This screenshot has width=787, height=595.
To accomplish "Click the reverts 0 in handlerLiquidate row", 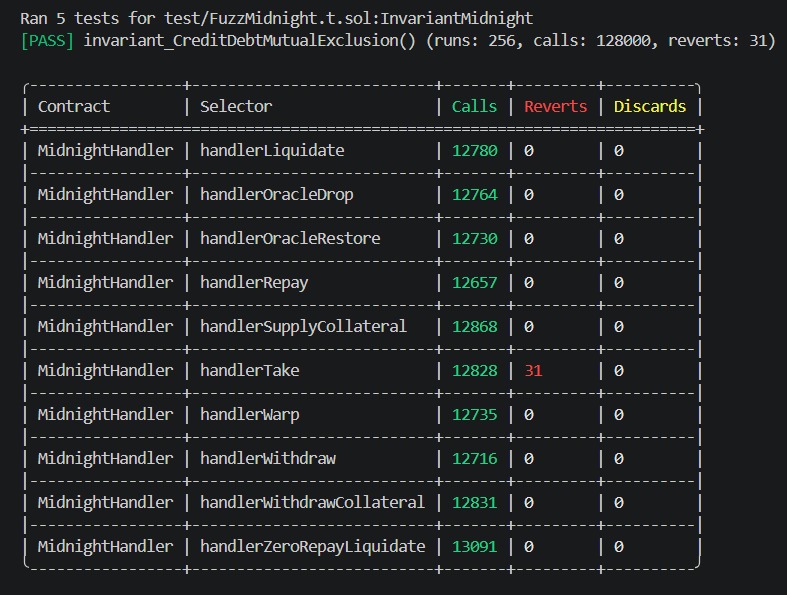I will pyautogui.click(x=529, y=151).
